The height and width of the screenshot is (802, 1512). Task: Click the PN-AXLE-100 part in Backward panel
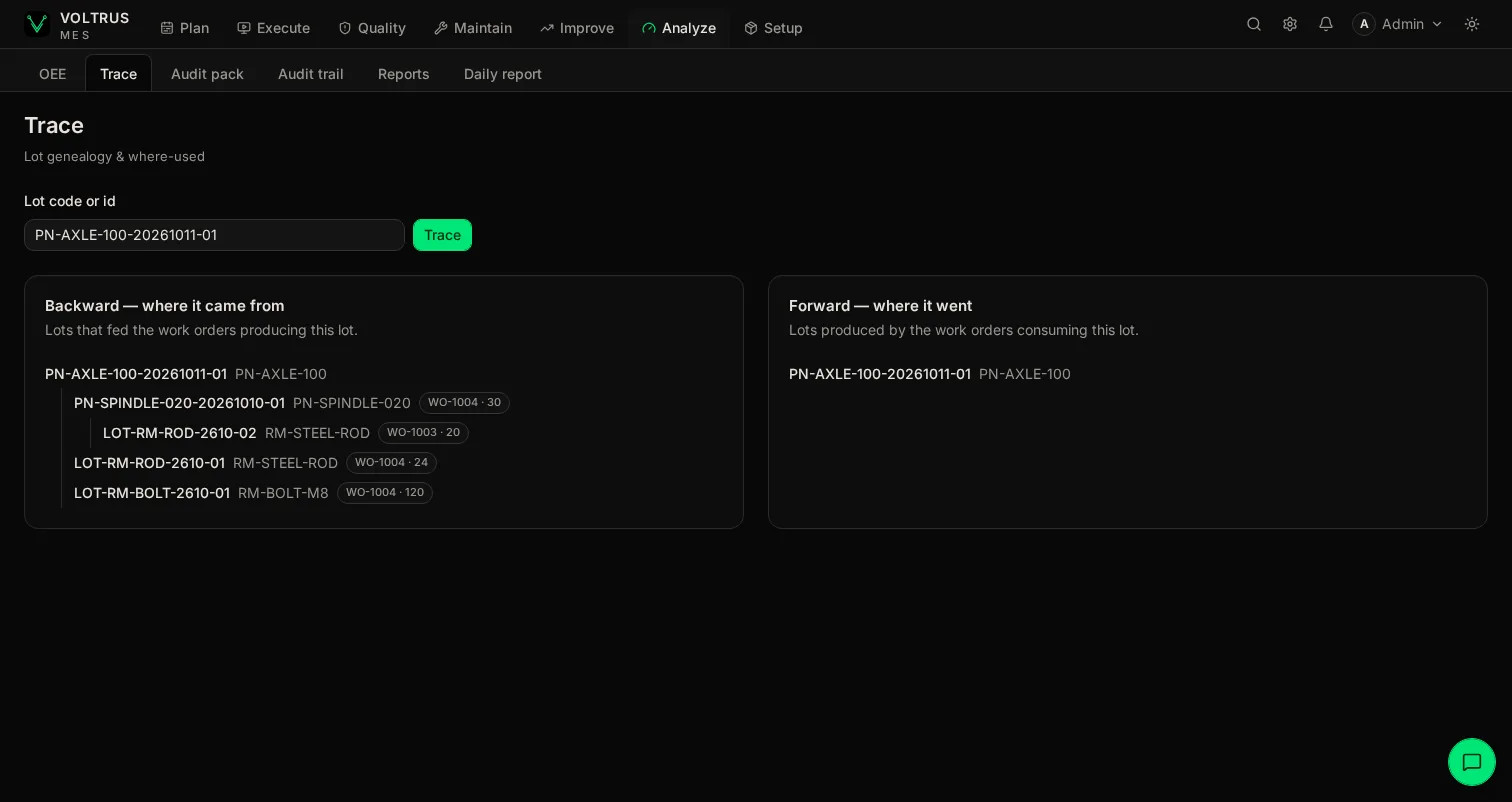[281, 374]
